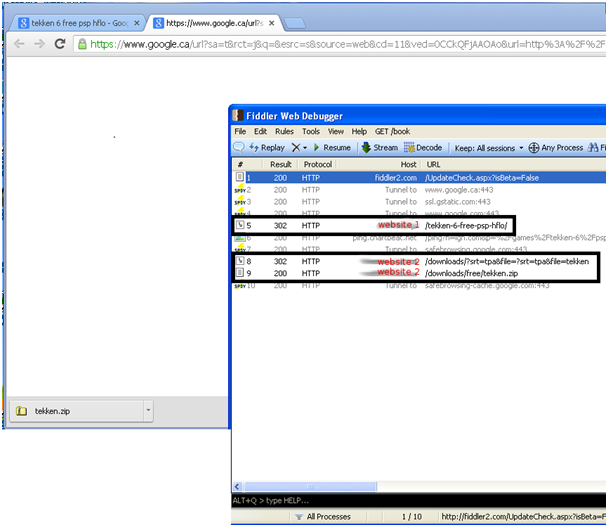Close the 'tekken 6 free psp hflo' tab

tap(137, 23)
